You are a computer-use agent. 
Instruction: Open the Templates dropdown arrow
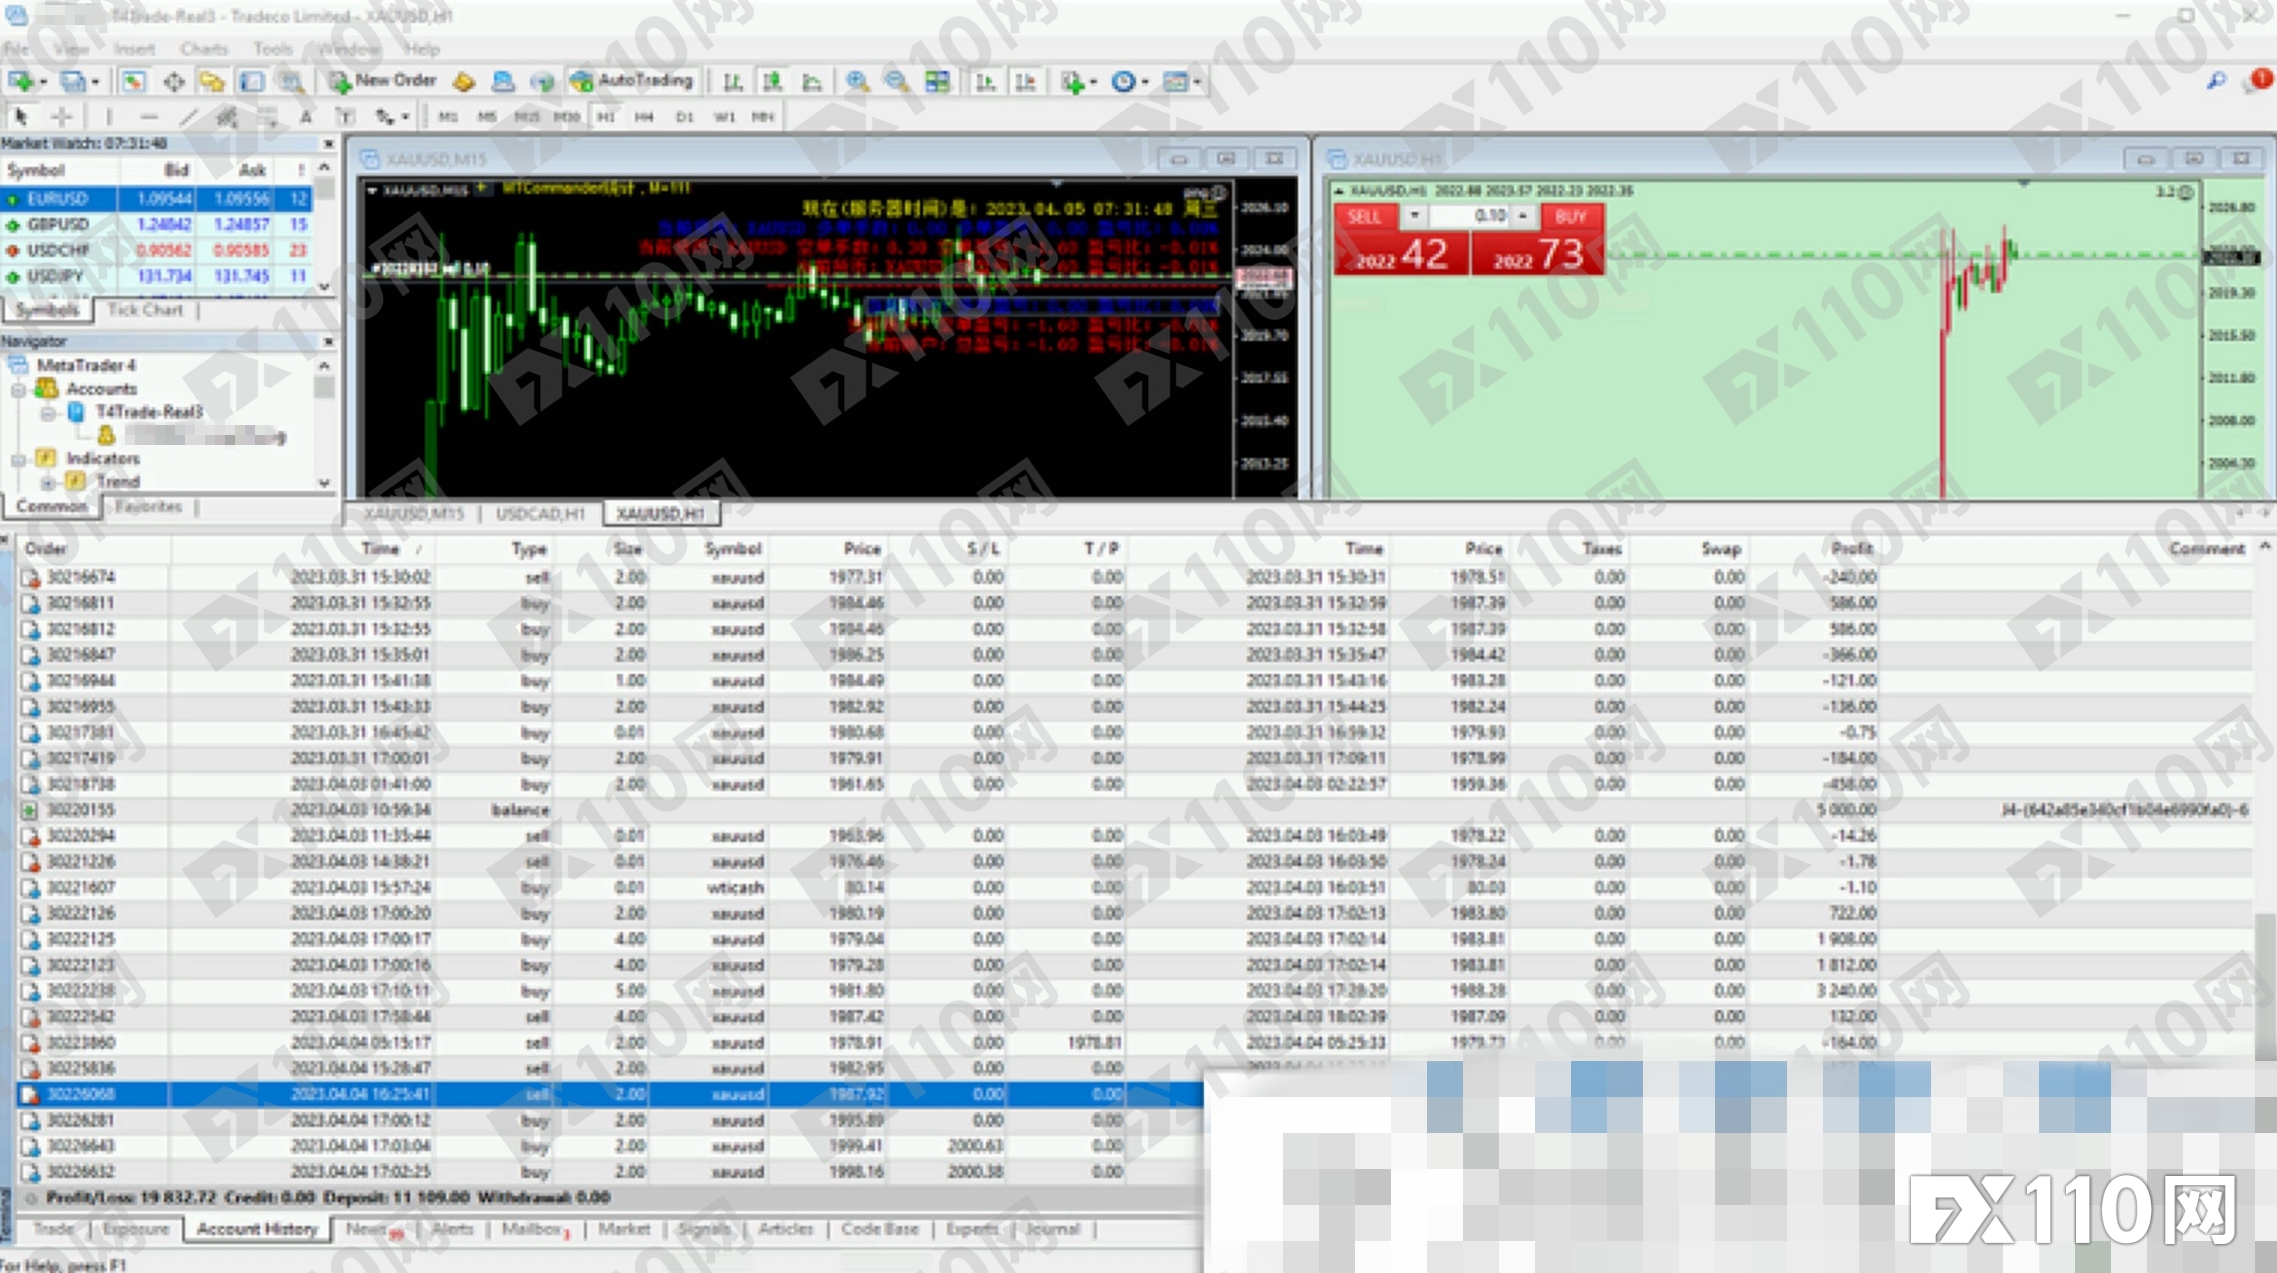1196,82
